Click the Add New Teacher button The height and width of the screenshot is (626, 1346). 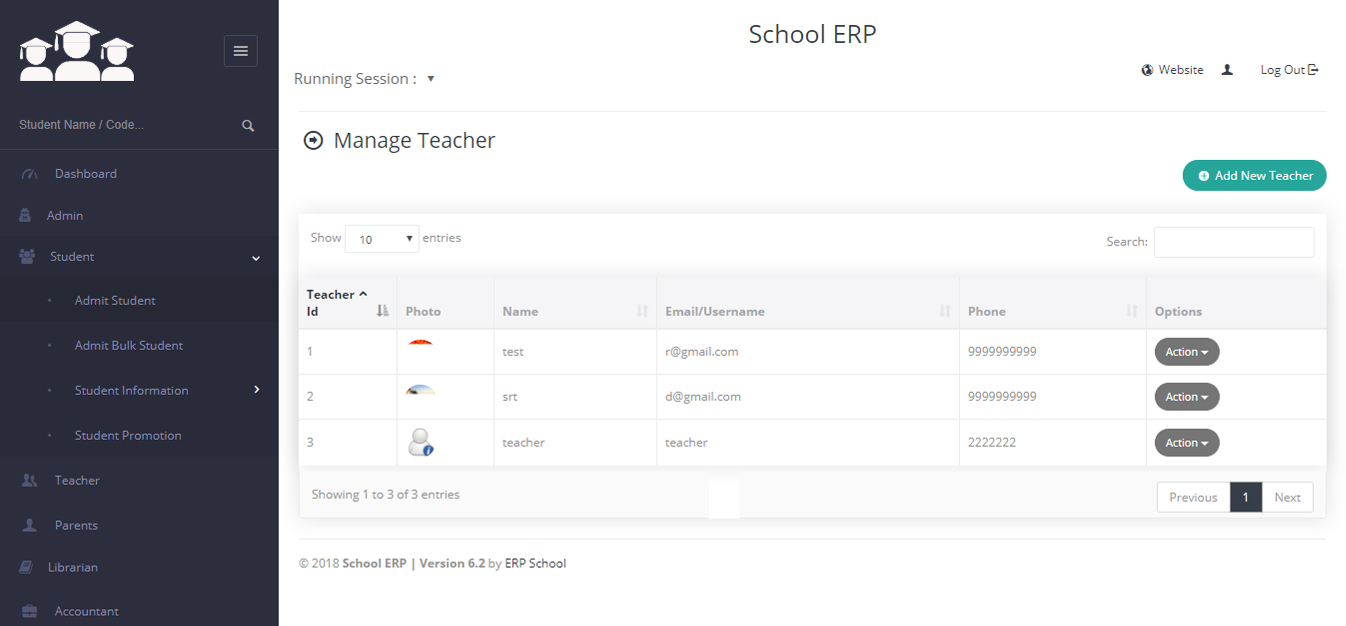[x=1254, y=176]
